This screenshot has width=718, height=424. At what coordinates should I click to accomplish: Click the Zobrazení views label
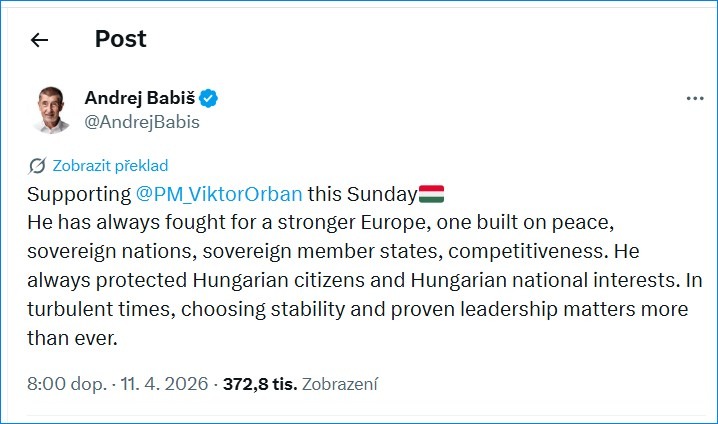point(340,384)
